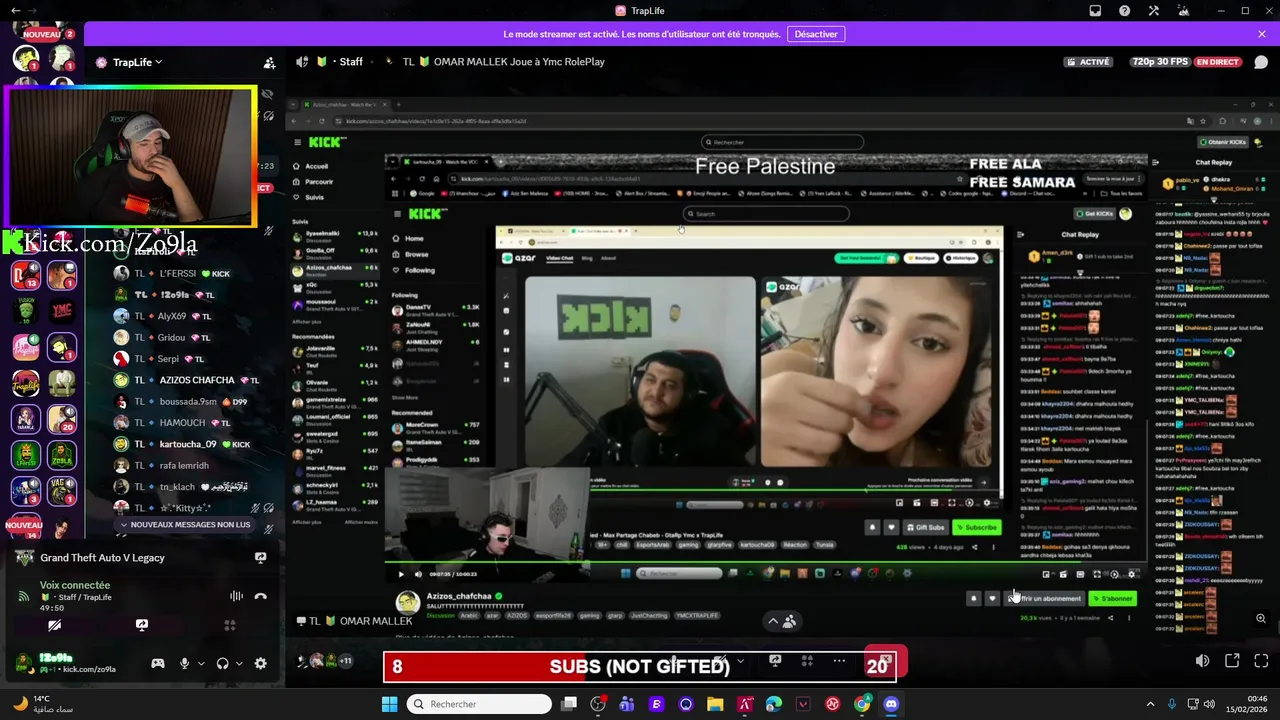Viewport: 1280px width, 720px height.
Task: Open the 720p 30 FPS stream quality indicator
Action: pos(1160,62)
